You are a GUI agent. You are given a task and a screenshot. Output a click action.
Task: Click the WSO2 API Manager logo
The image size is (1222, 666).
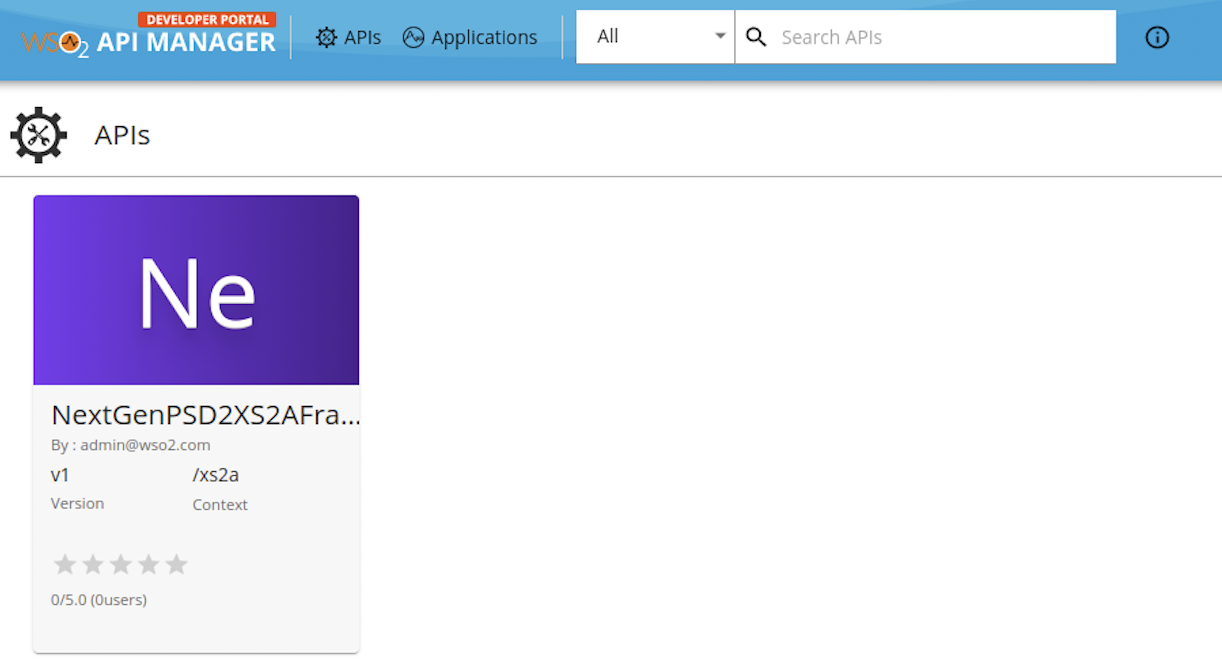point(148,36)
